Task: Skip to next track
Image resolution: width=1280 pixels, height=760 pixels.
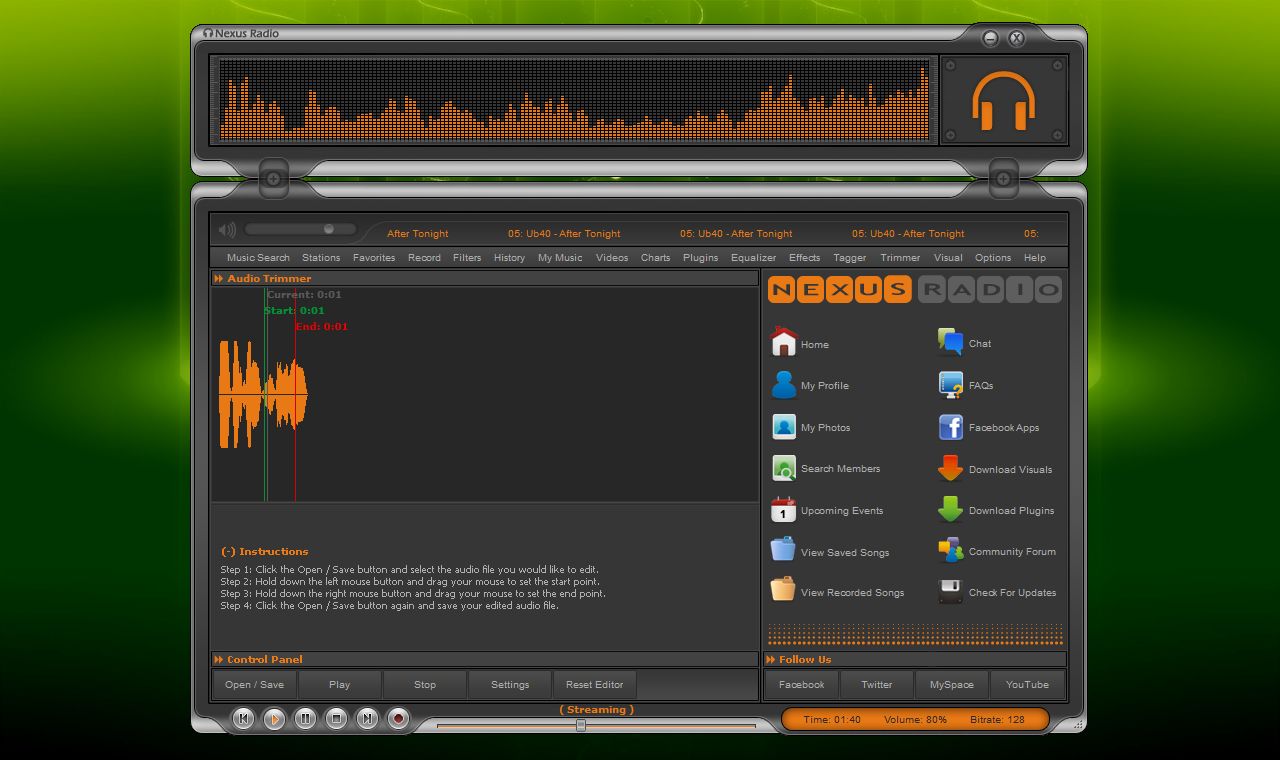Action: point(367,718)
